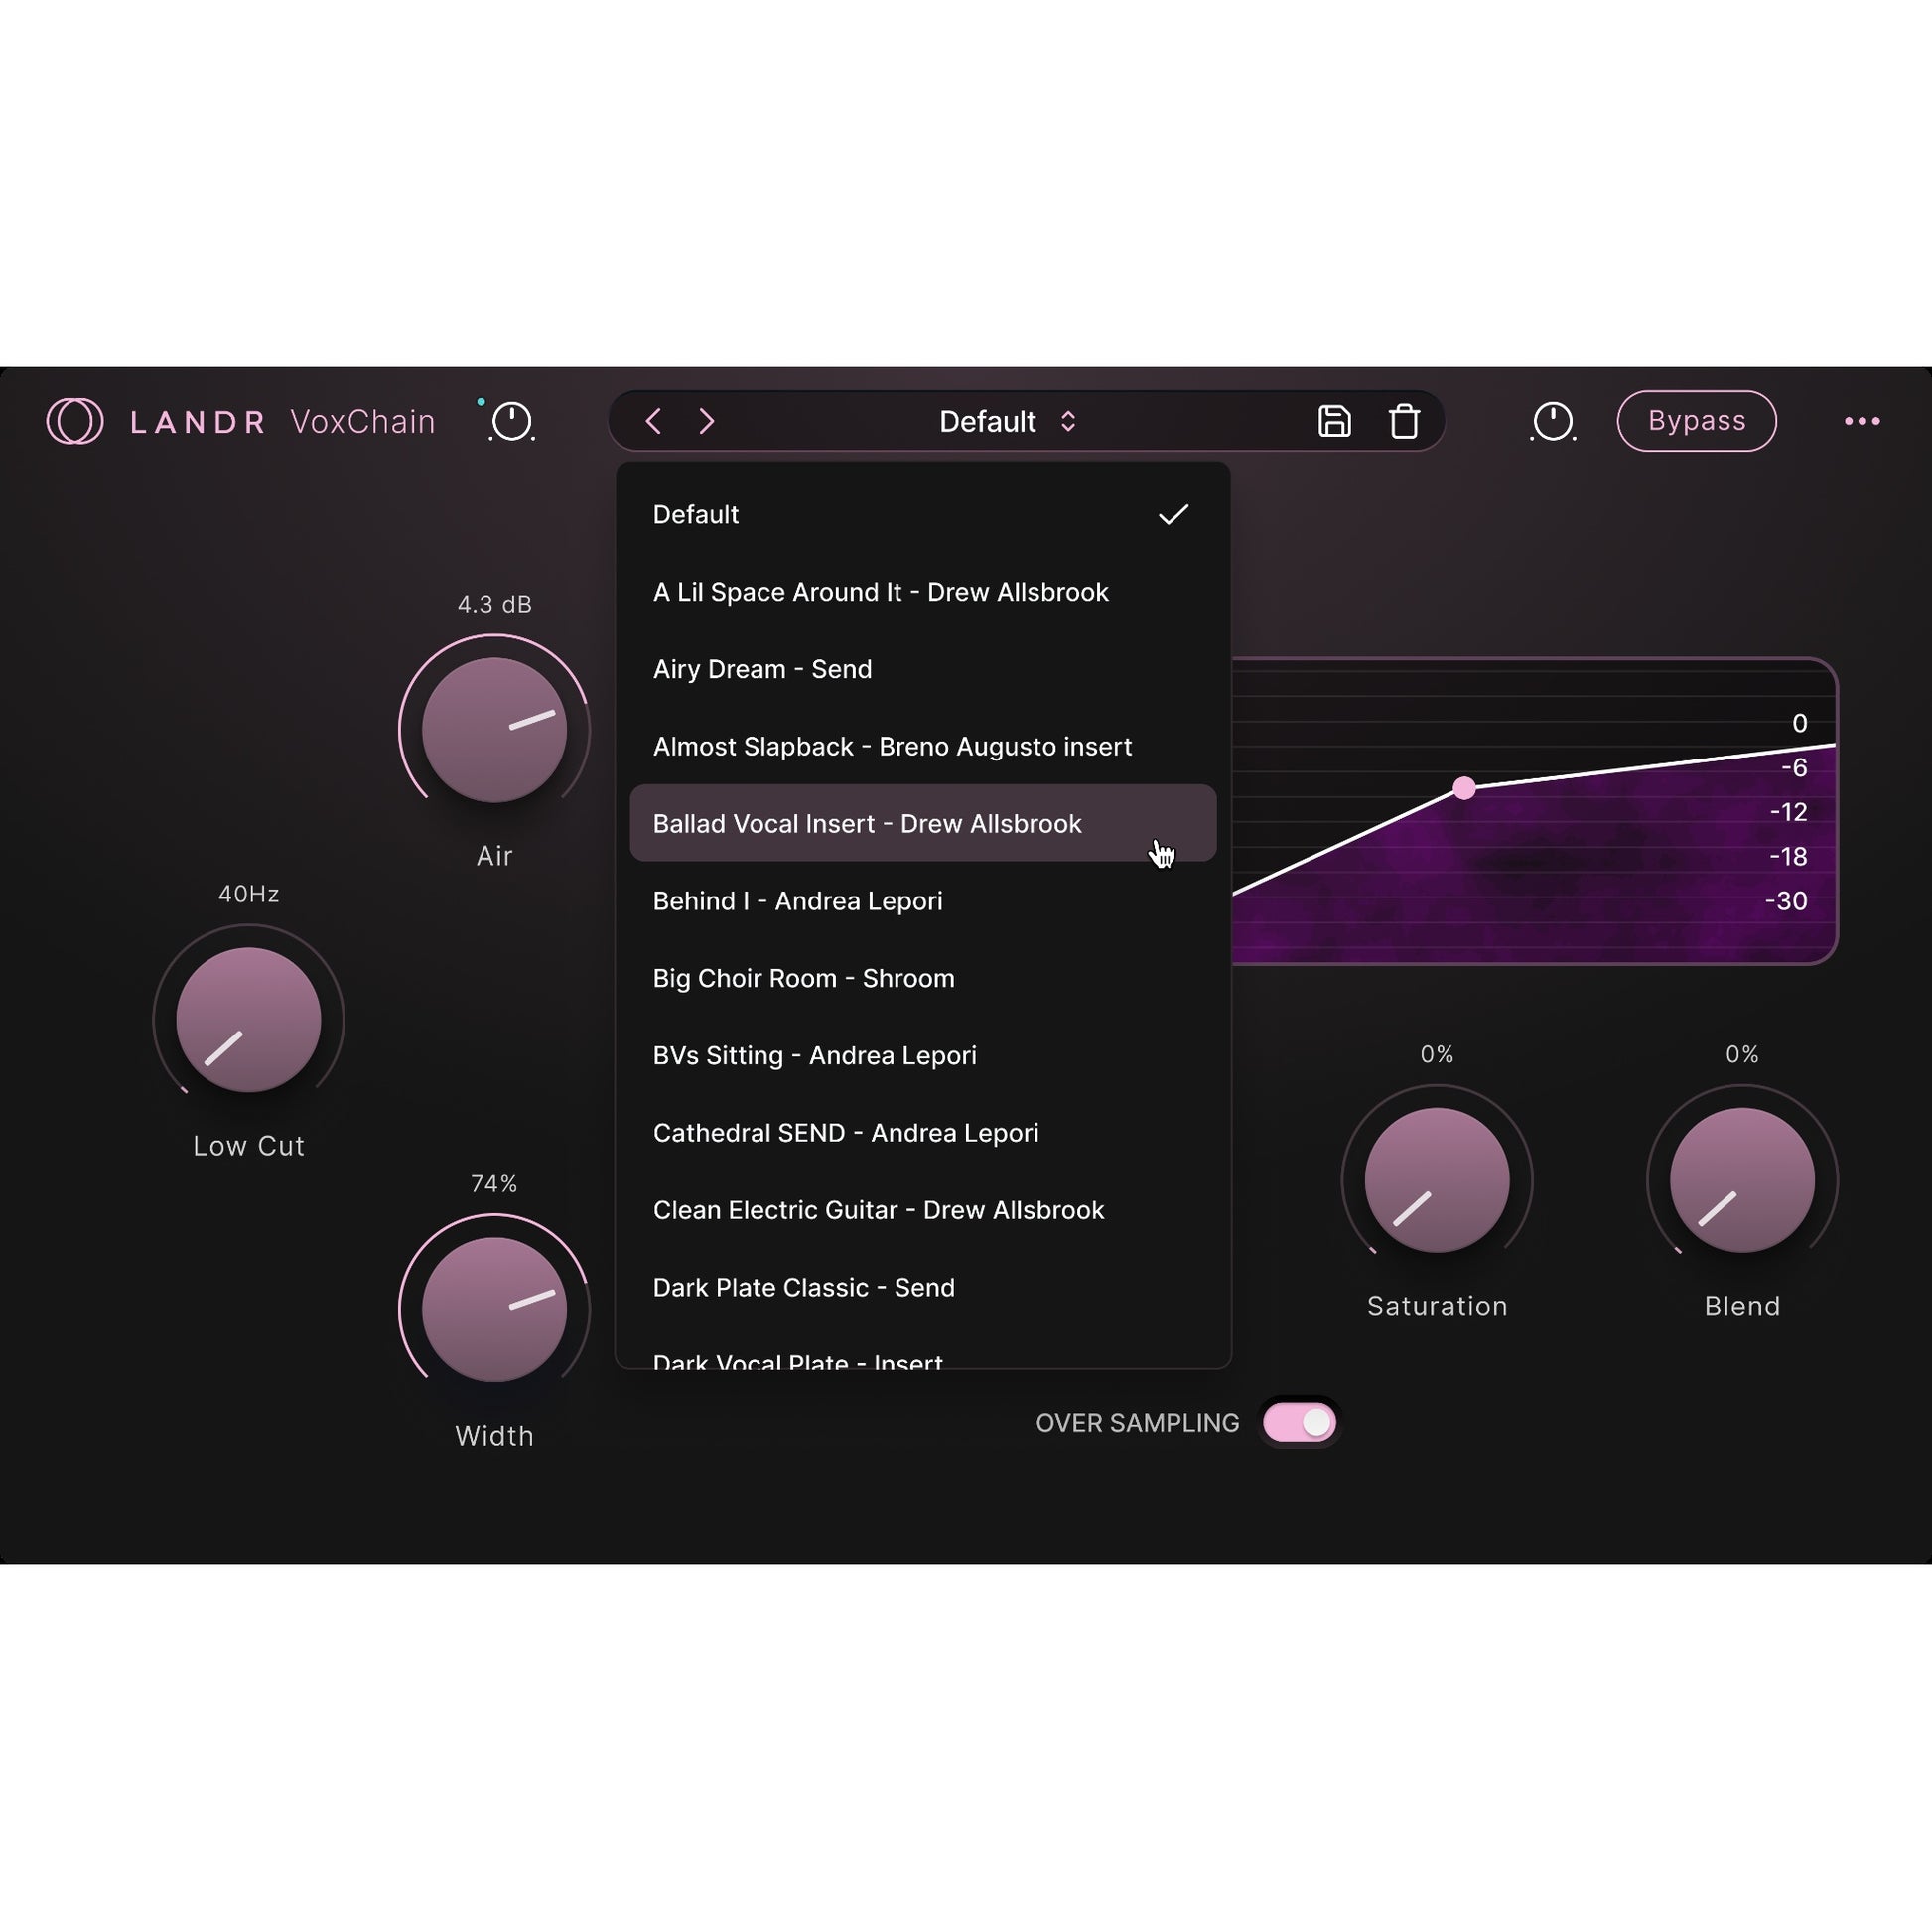
Task: Pick Big Choir Room - Shroom preset
Action: [803, 978]
